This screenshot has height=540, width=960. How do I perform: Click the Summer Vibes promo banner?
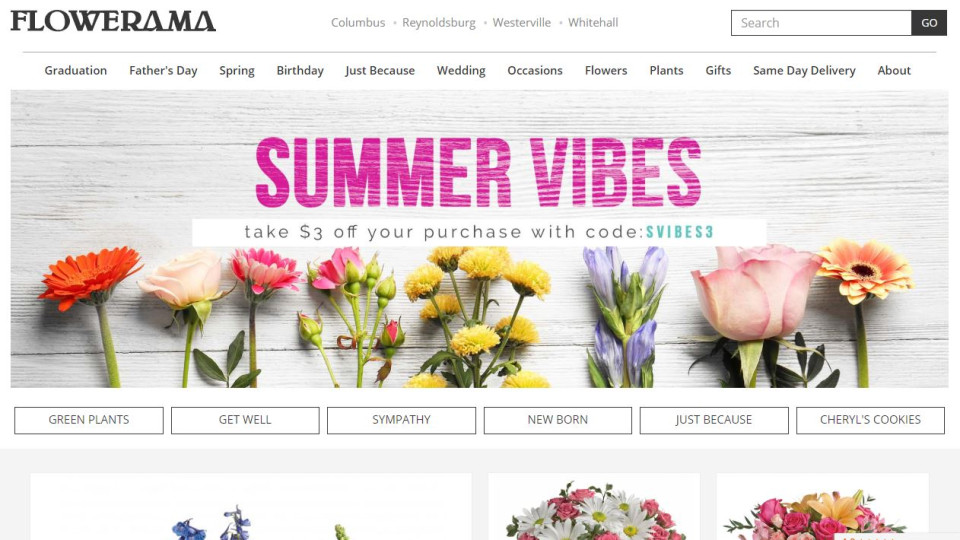coord(479,239)
